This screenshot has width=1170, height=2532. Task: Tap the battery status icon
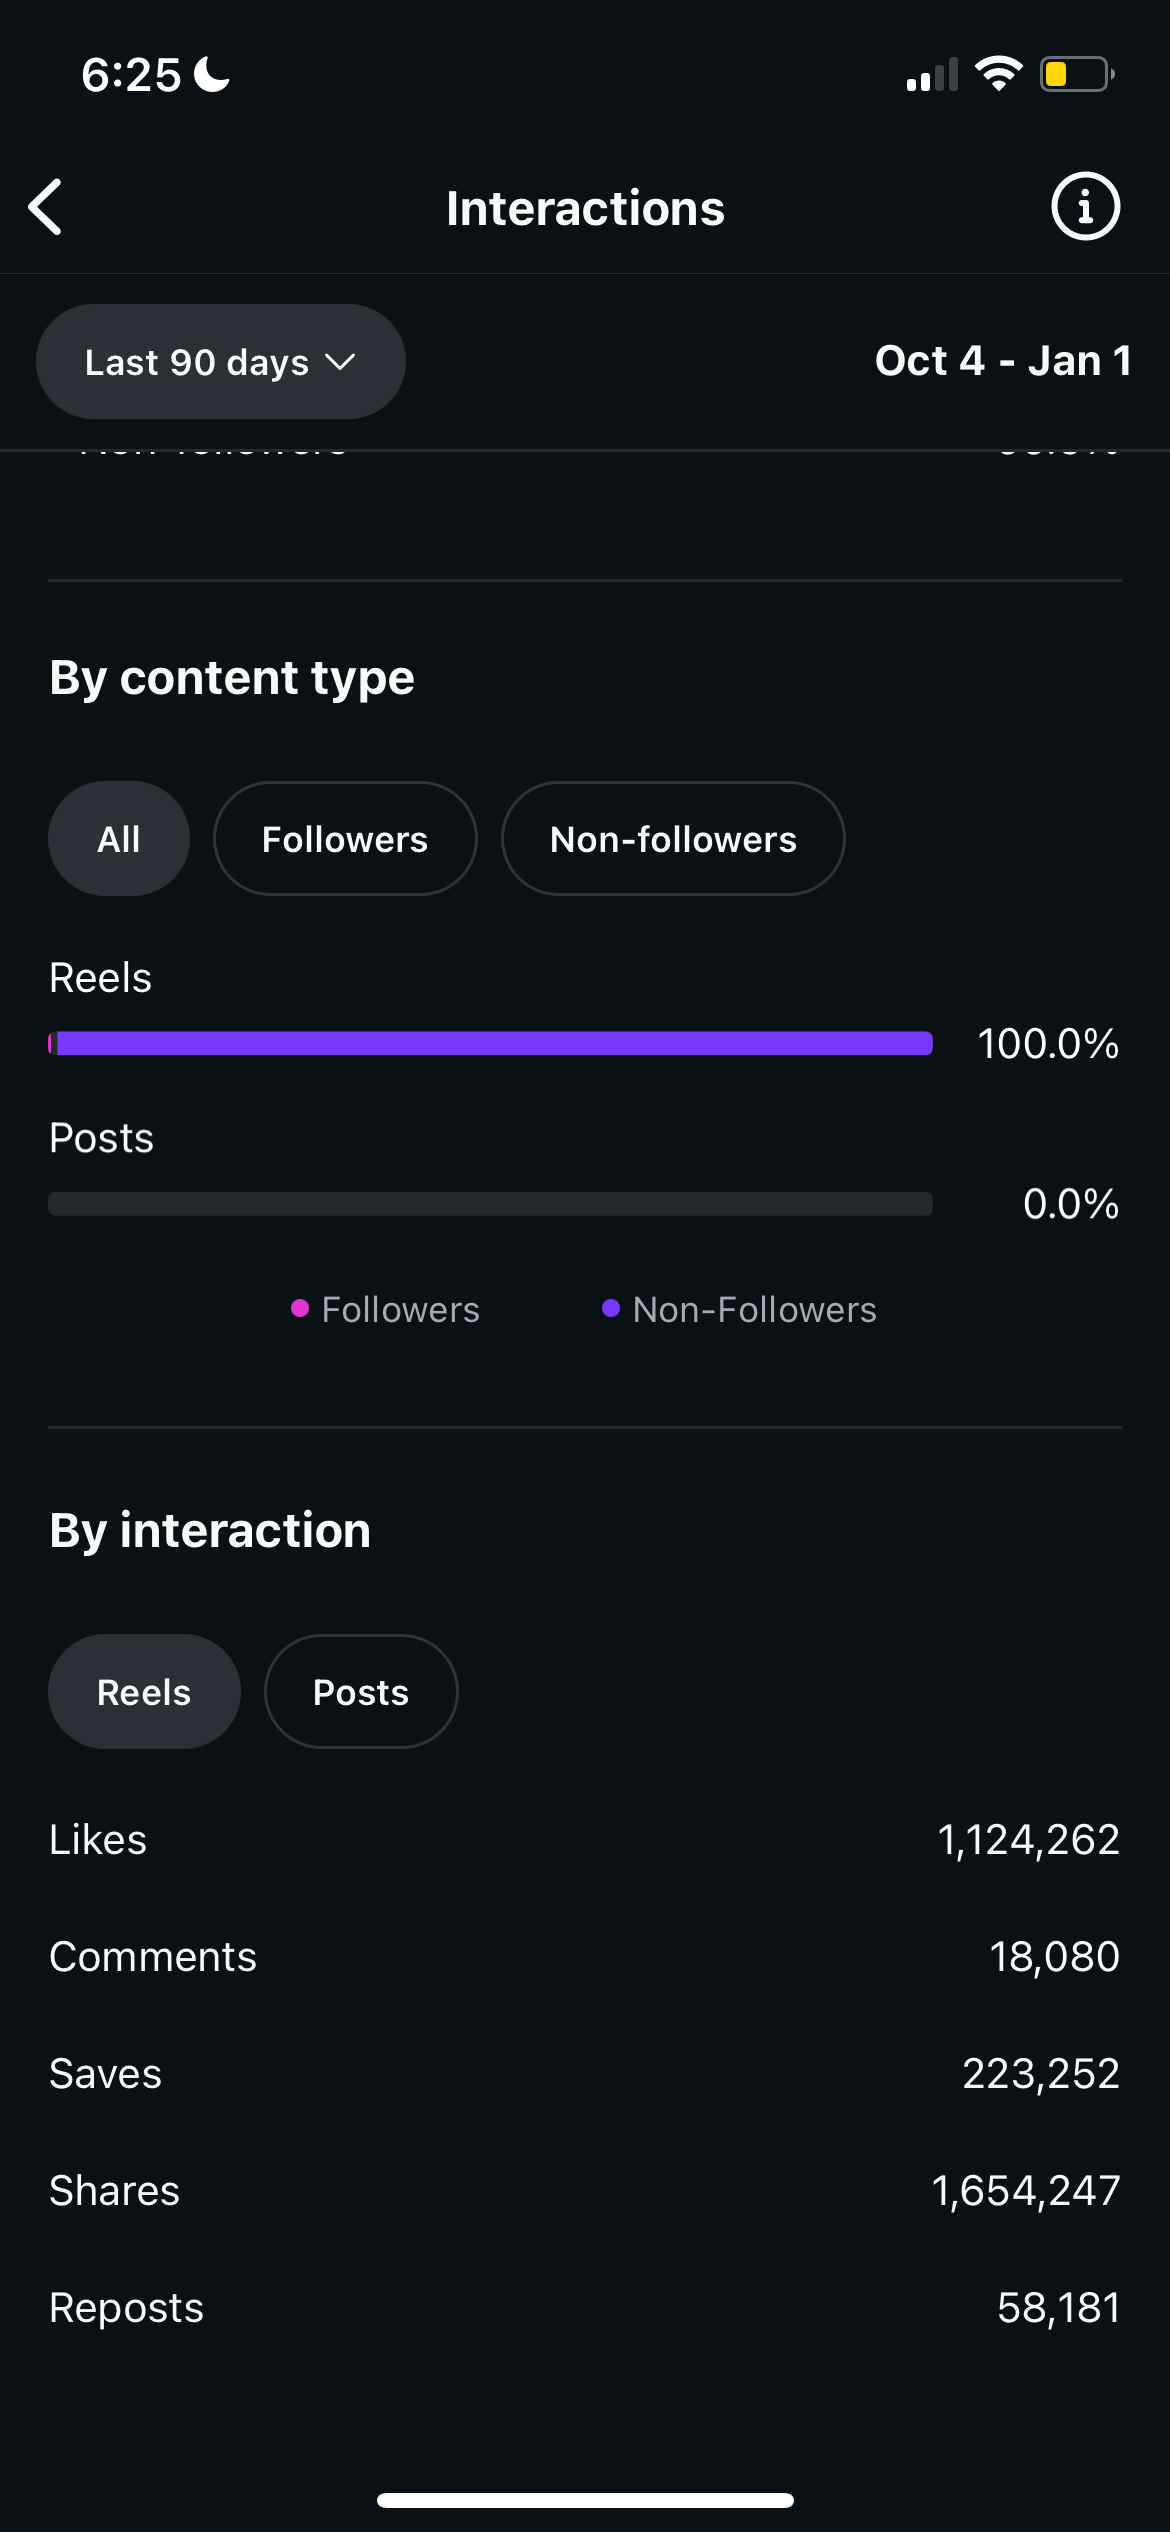point(1077,74)
